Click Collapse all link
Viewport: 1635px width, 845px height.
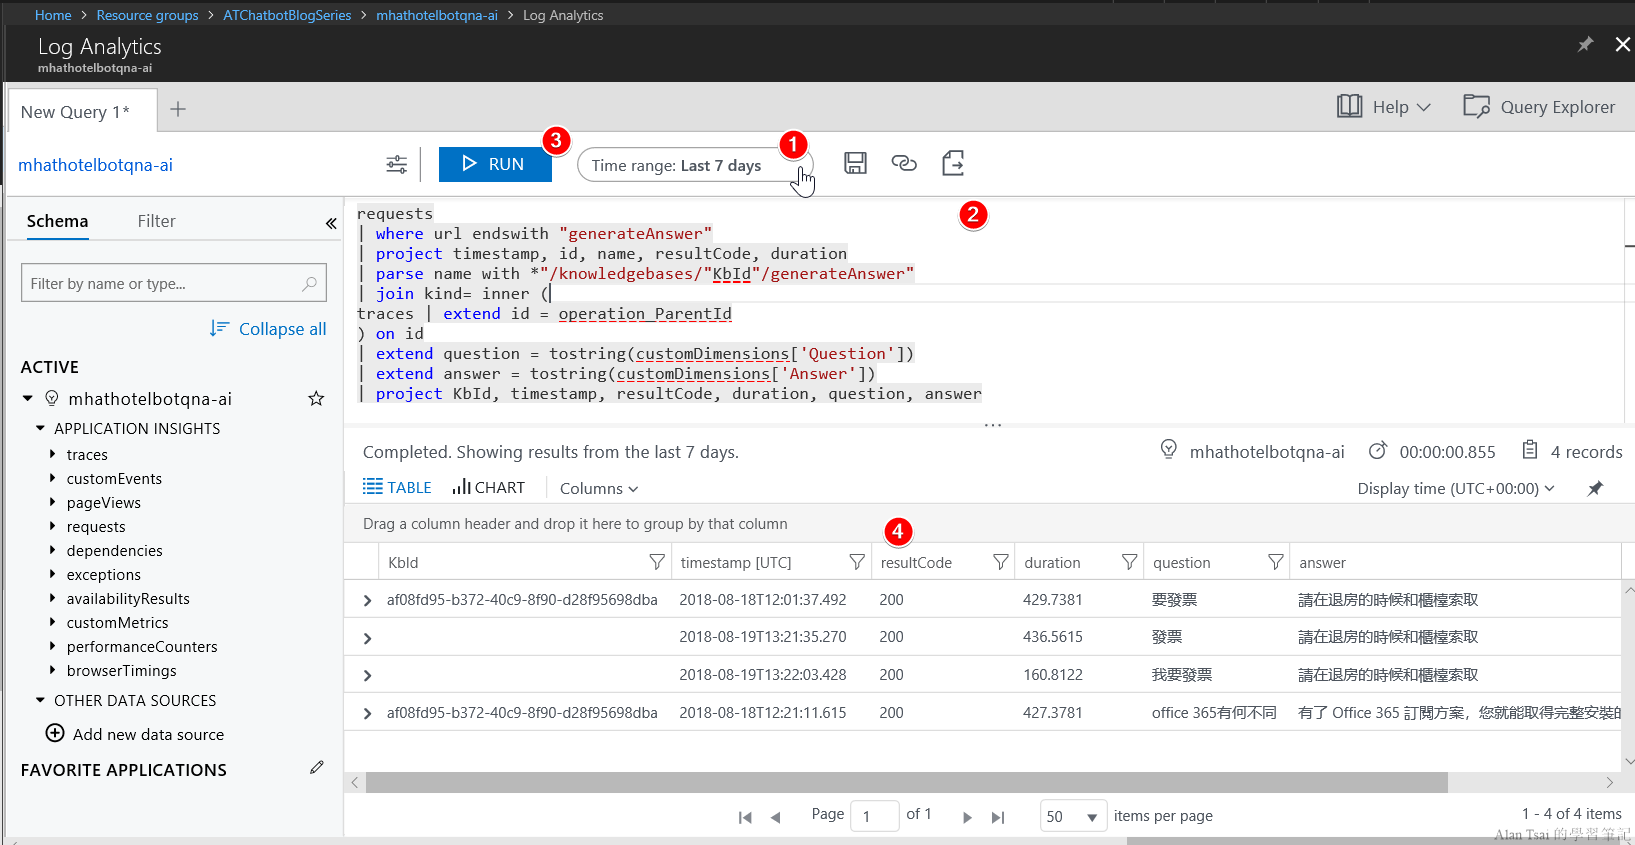point(268,329)
